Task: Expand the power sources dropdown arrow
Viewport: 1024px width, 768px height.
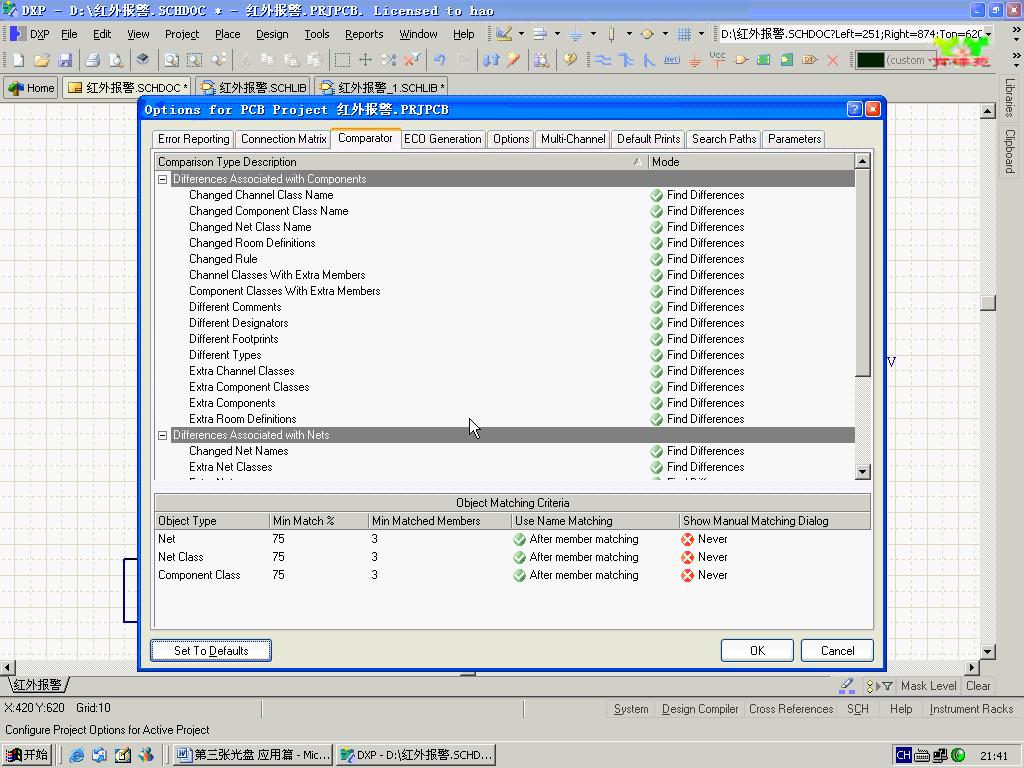Action: tap(593, 34)
